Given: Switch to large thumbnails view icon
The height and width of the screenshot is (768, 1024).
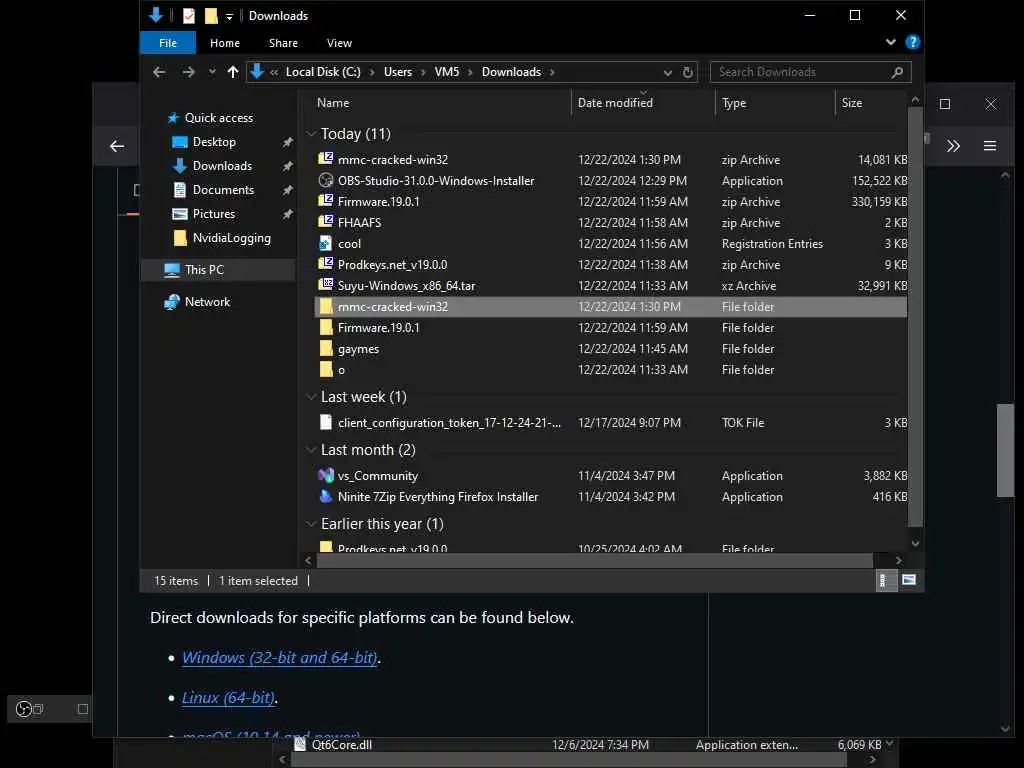Looking at the screenshot, I should point(908,580).
